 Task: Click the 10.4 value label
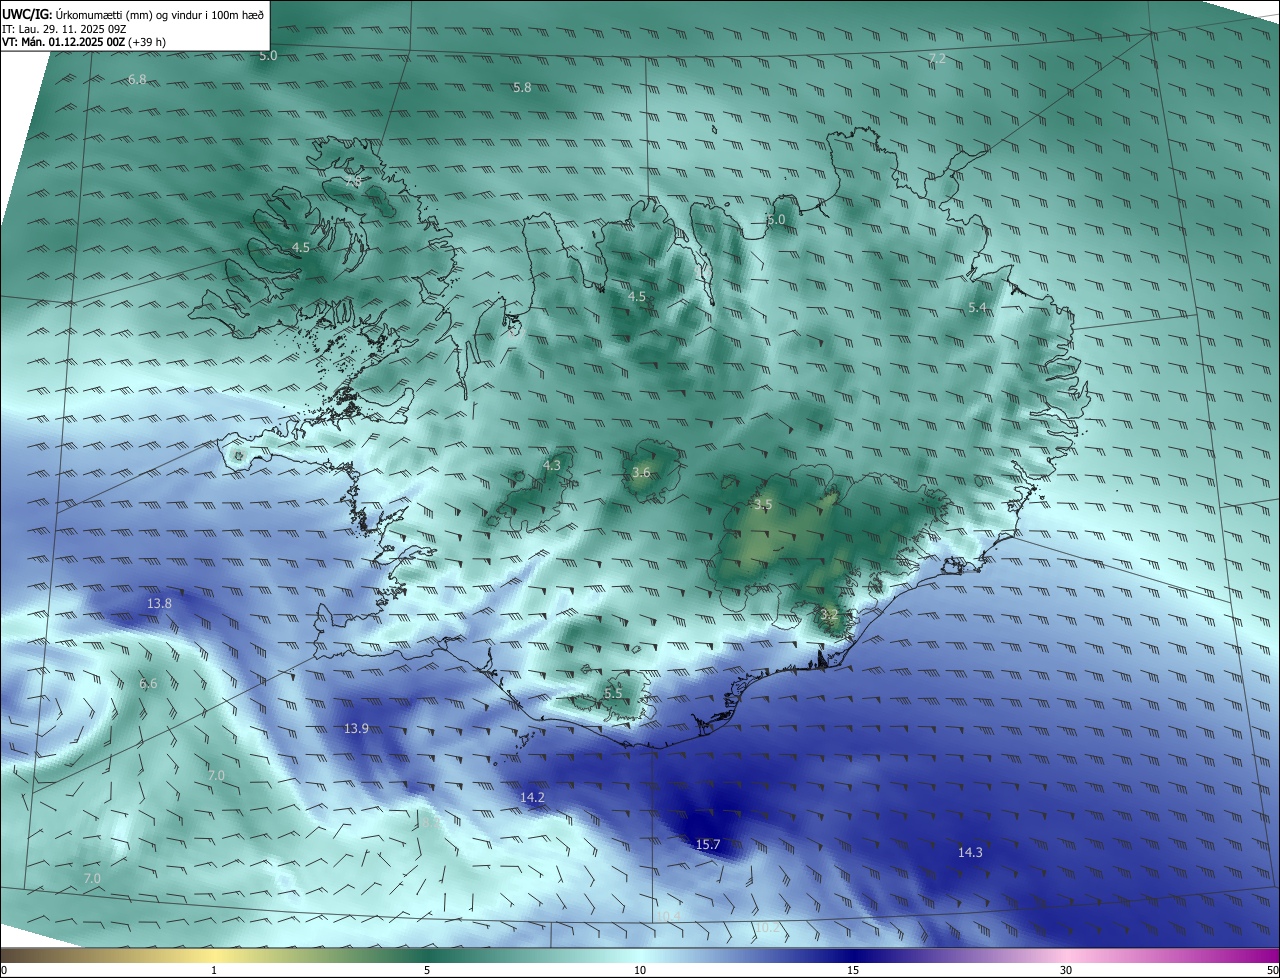(x=669, y=916)
